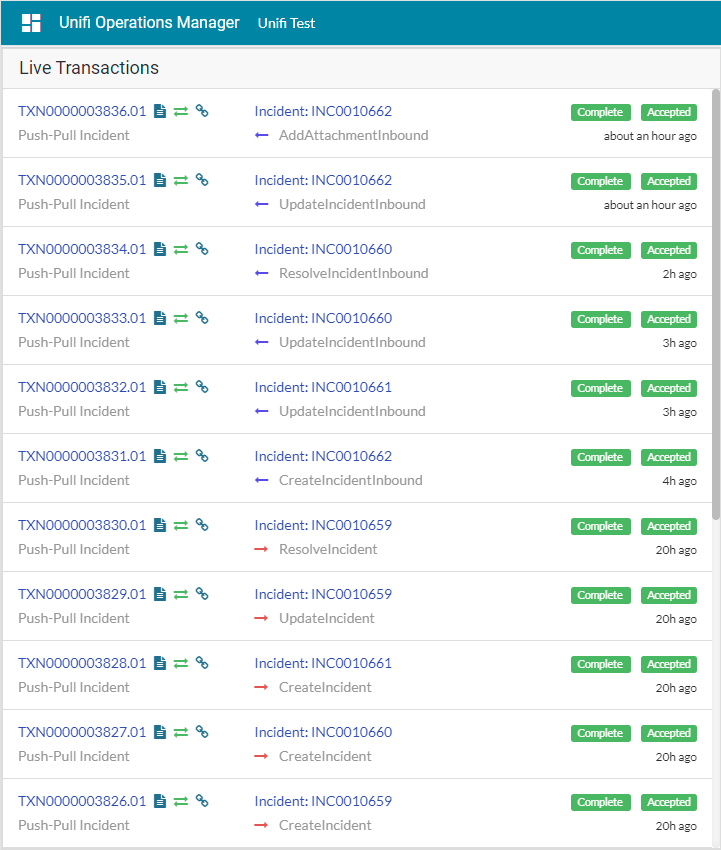Click the chain link icon beside TXN0000003826.01
This screenshot has width=721, height=850.
(x=201, y=801)
